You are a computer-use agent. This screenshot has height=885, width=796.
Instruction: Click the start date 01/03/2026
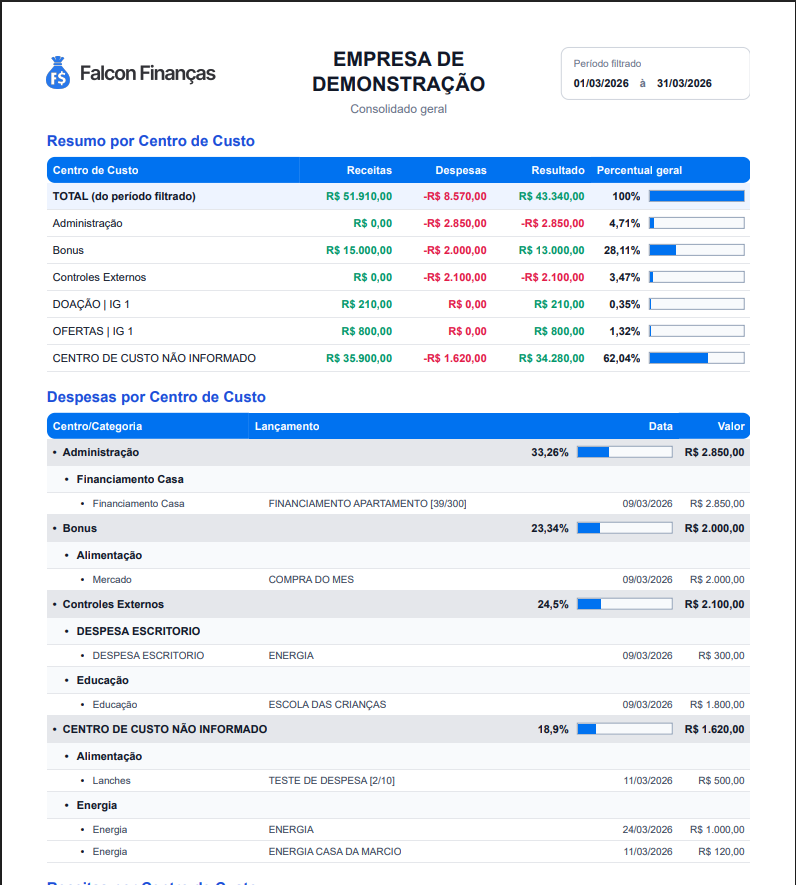click(x=601, y=84)
